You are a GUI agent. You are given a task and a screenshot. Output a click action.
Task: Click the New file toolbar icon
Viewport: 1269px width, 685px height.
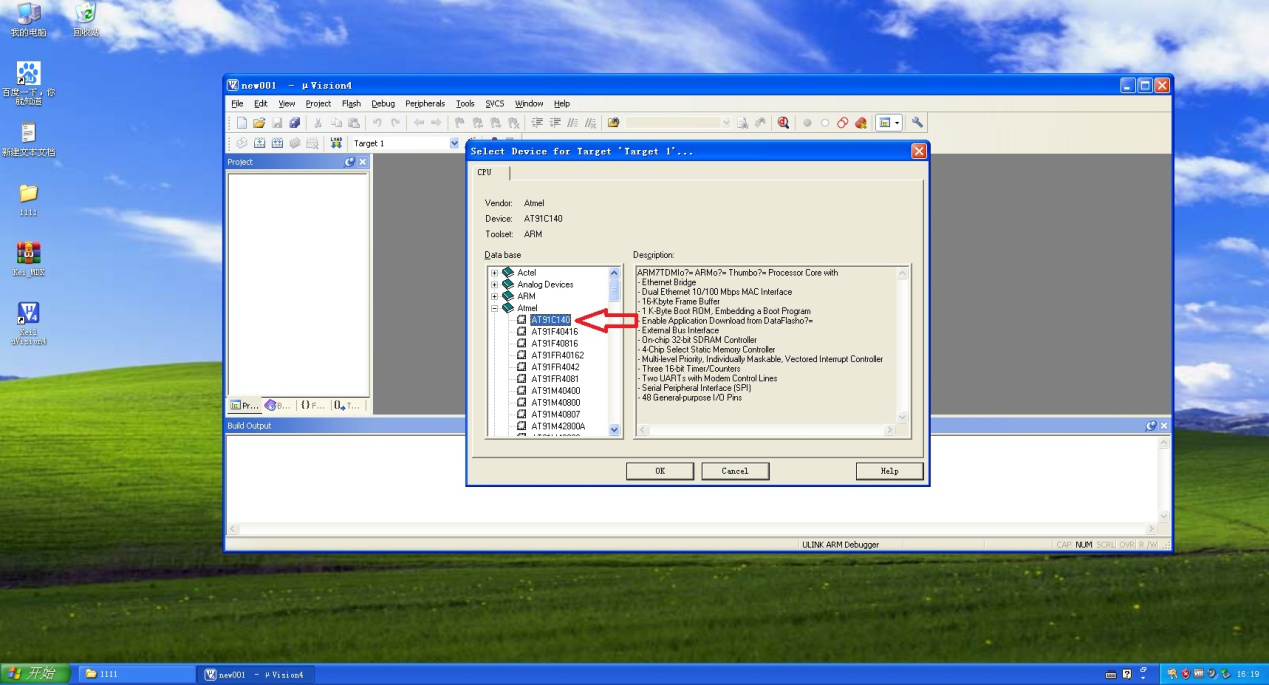(x=242, y=123)
